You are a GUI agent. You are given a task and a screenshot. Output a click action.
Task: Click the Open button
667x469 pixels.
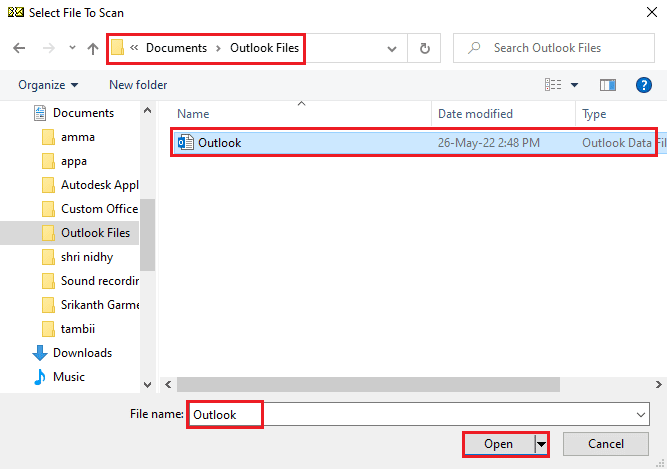click(499, 444)
